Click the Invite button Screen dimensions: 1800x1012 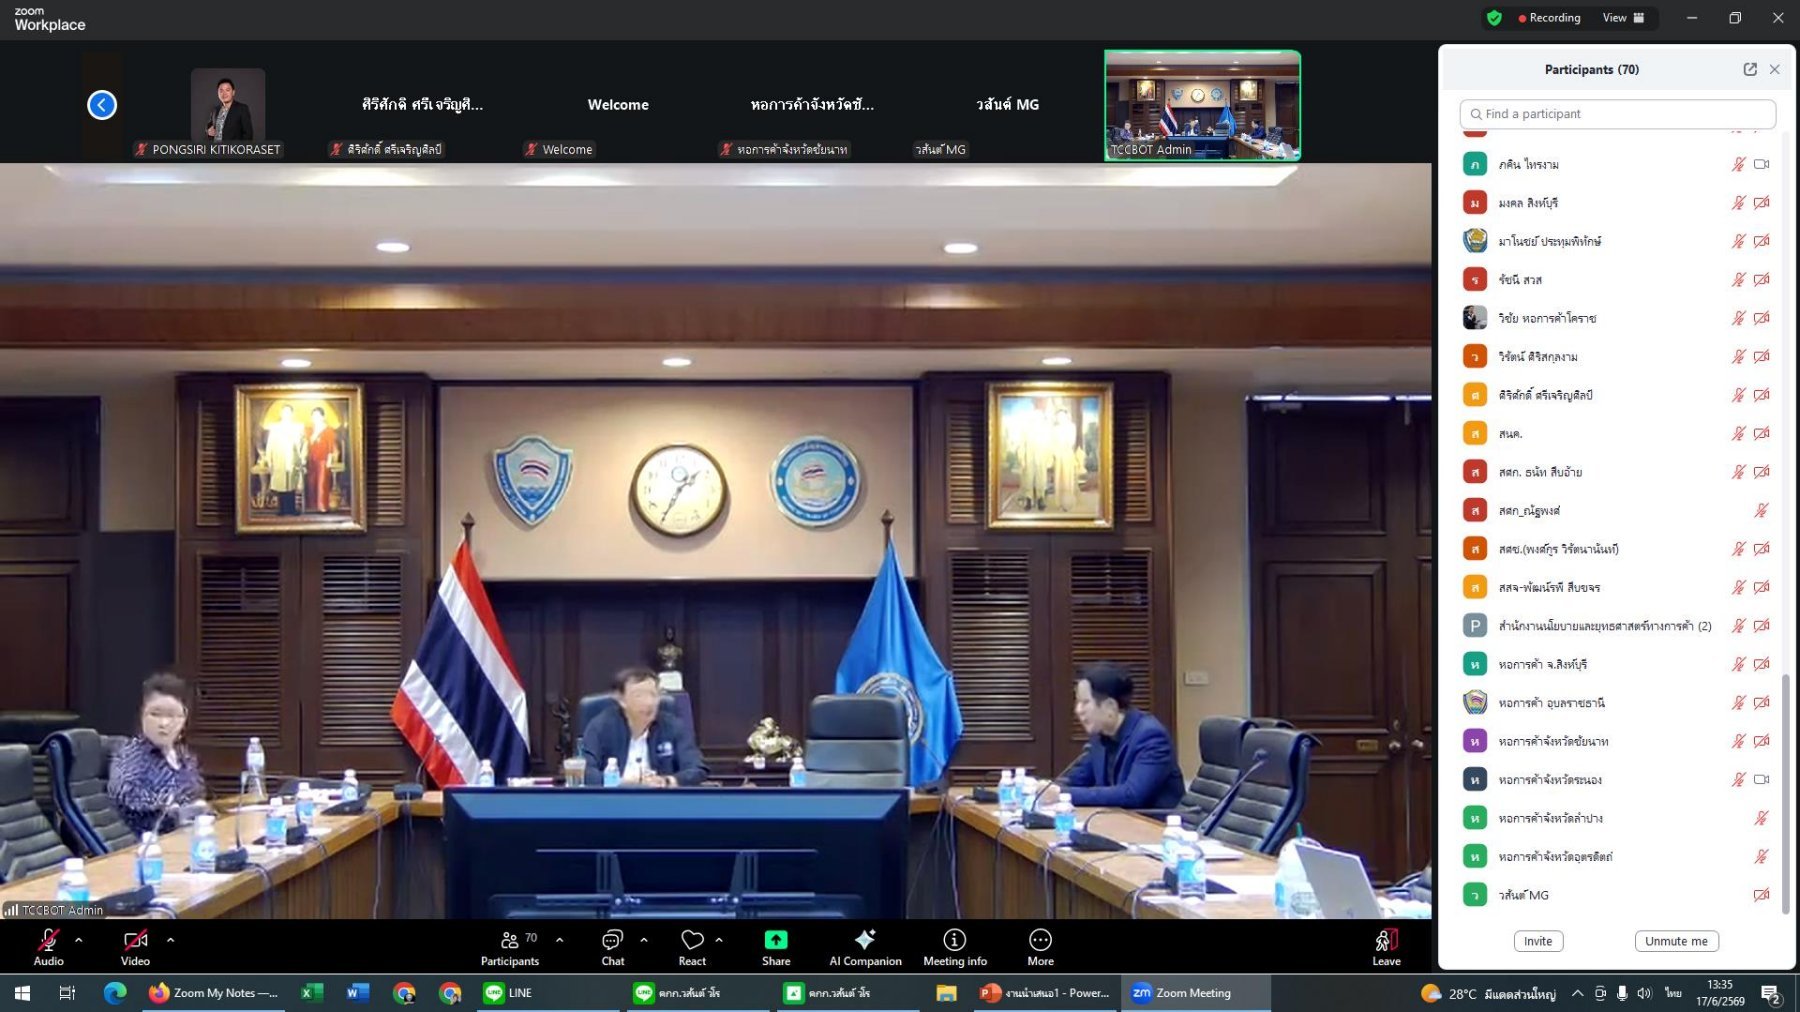[1538, 941]
